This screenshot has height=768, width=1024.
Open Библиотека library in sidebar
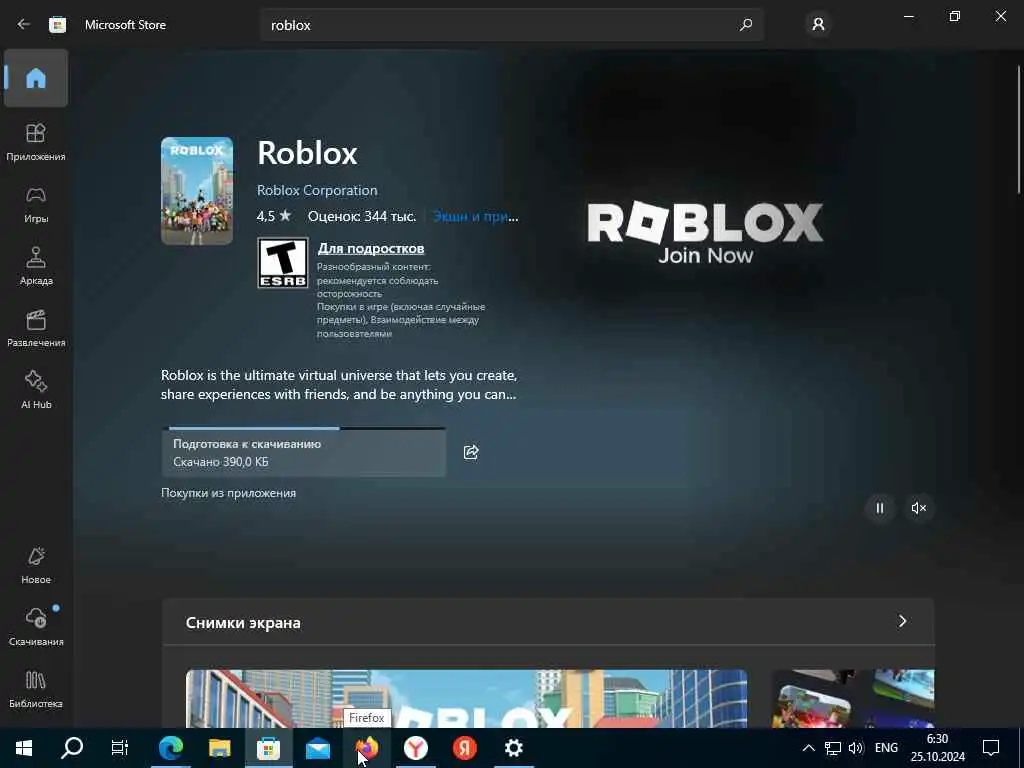(x=36, y=689)
